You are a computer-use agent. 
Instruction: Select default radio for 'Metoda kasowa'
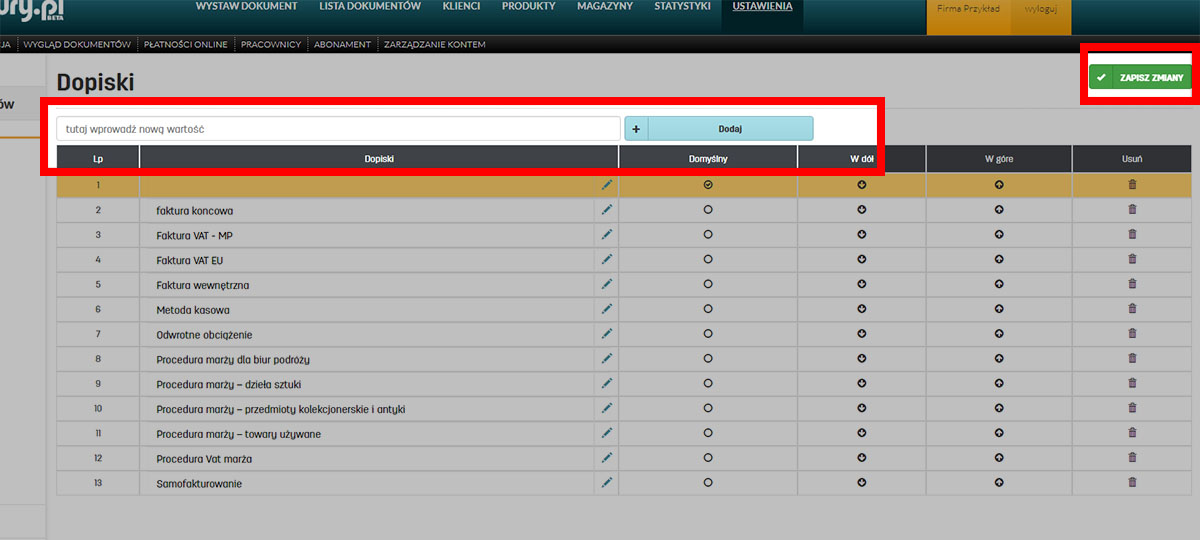pos(708,309)
